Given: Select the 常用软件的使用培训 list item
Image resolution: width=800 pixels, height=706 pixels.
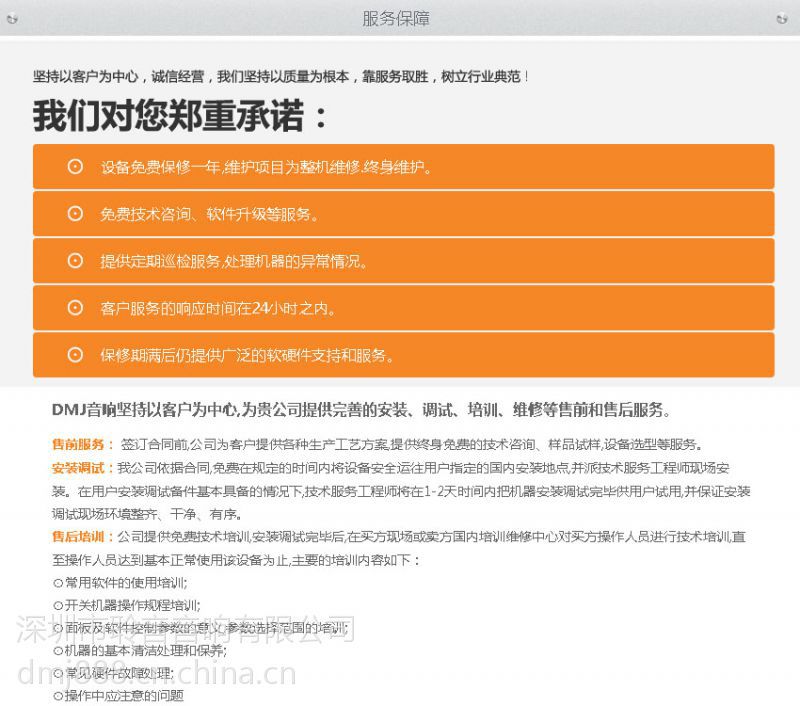Looking at the screenshot, I should point(124,582).
